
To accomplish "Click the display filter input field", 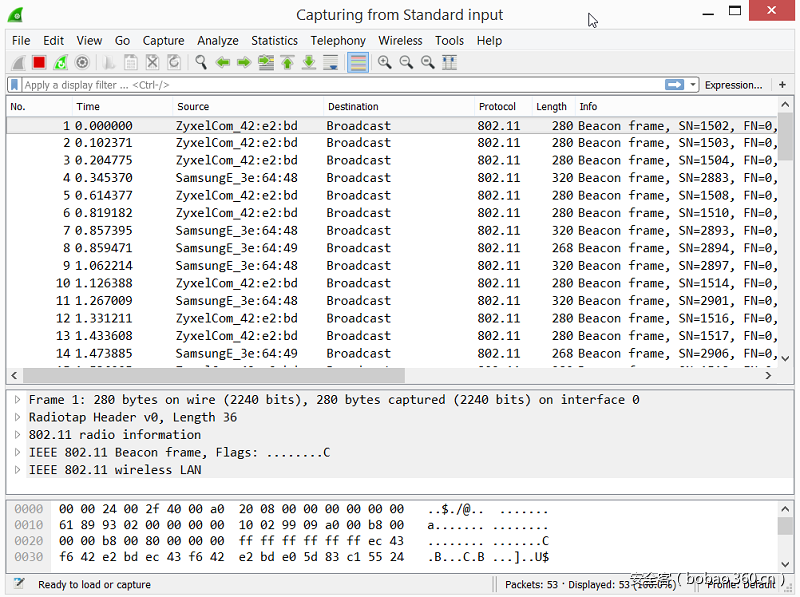I will (340, 85).
